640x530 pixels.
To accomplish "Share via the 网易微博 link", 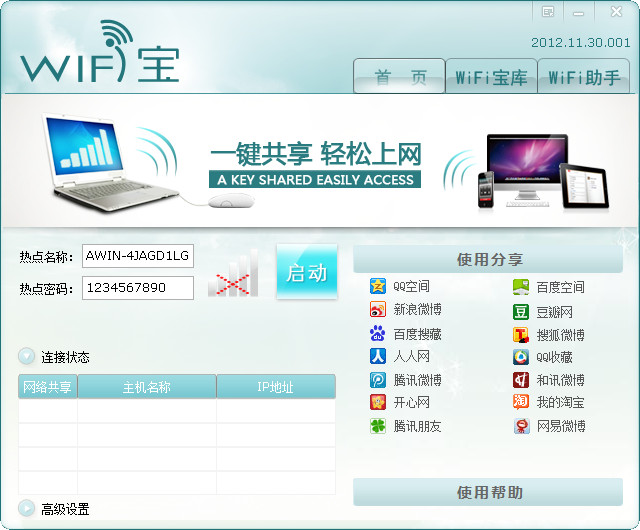I will (x=561, y=426).
